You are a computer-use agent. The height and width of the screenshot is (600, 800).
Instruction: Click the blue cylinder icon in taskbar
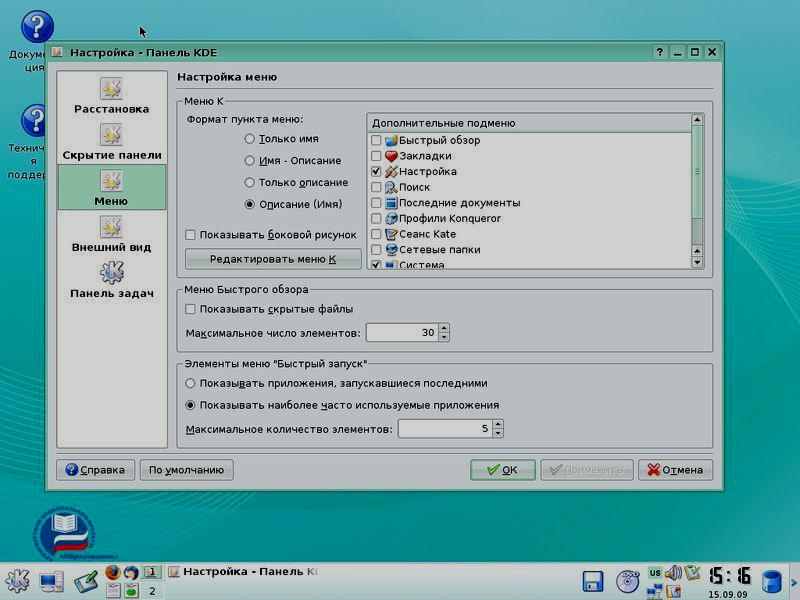click(771, 582)
